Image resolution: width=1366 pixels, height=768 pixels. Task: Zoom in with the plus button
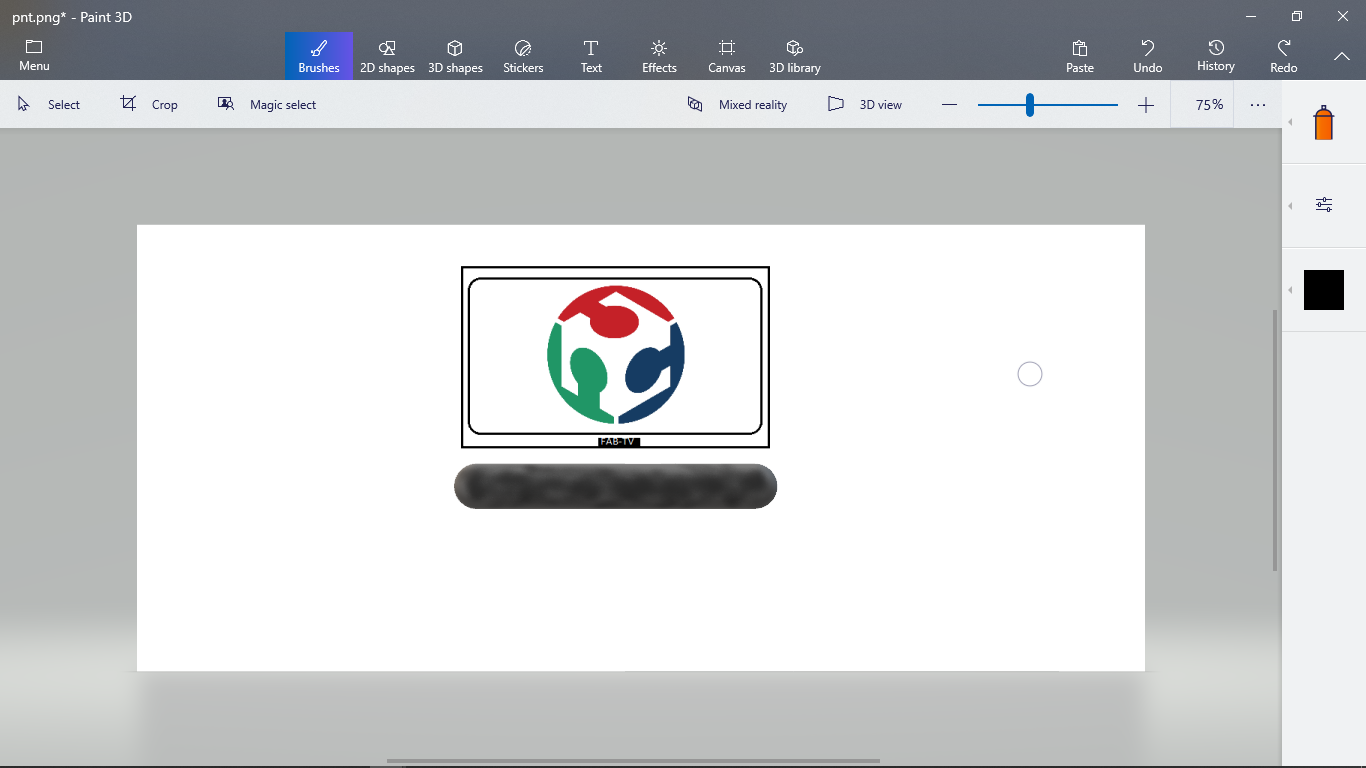click(1146, 105)
